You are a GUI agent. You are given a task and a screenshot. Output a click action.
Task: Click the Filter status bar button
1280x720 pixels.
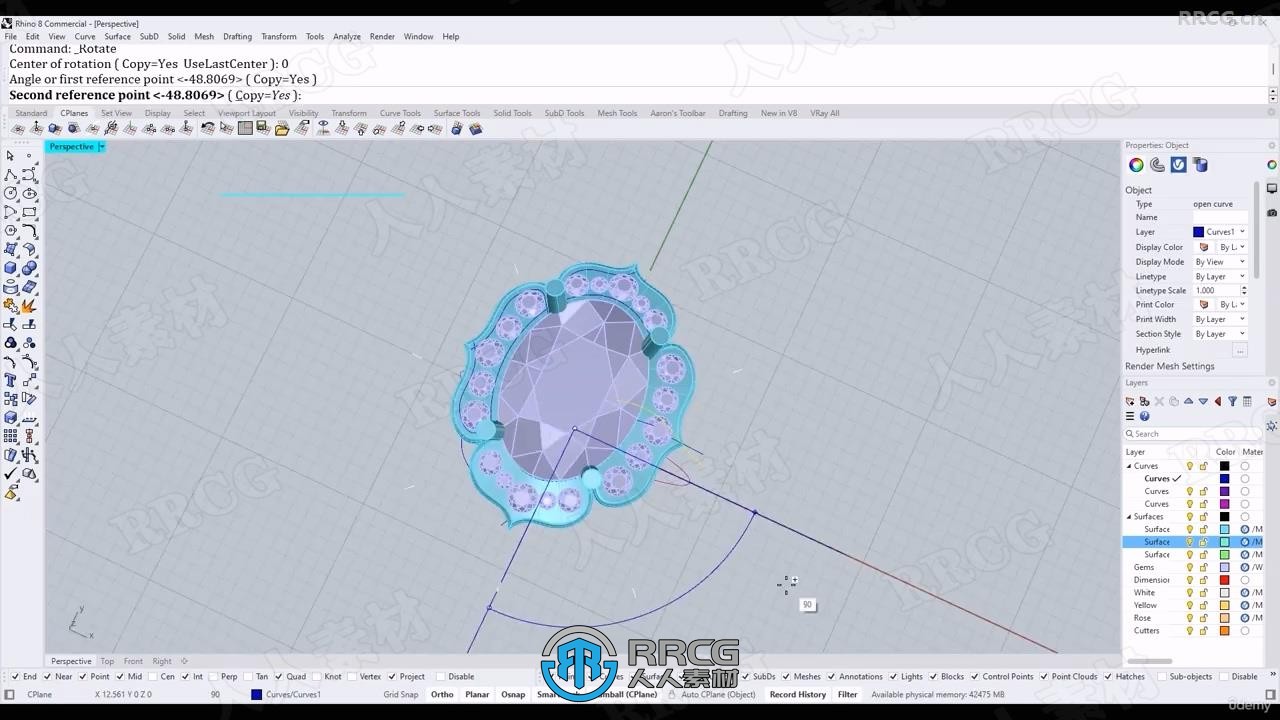(x=847, y=694)
